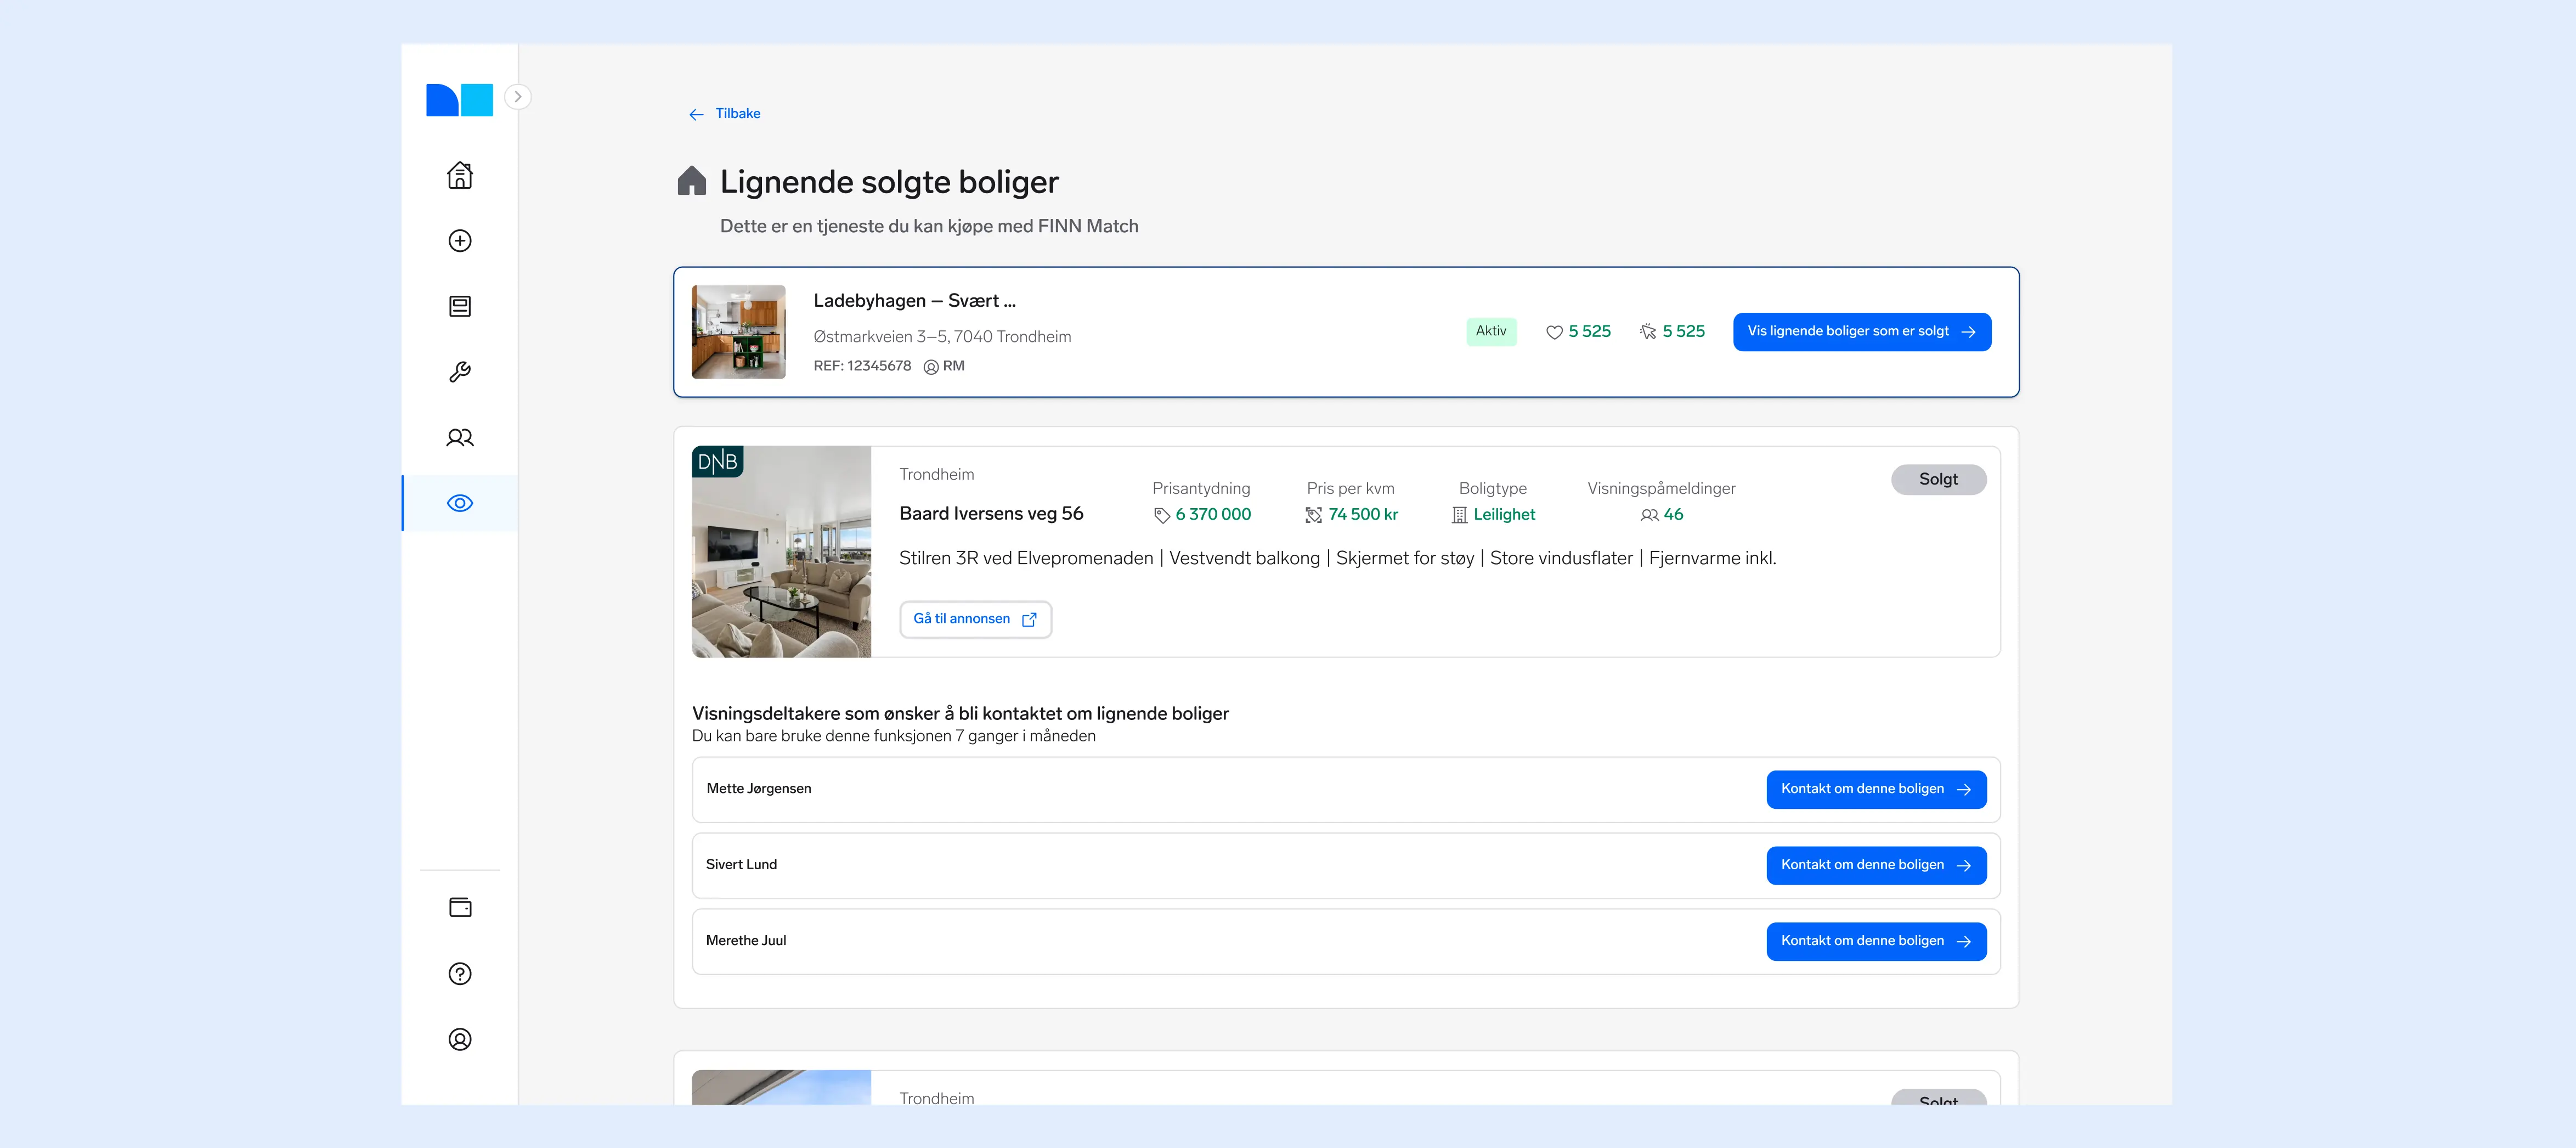2576x1148 pixels.
Task: Click the Pris per kvm column label
Action: click(1350, 489)
